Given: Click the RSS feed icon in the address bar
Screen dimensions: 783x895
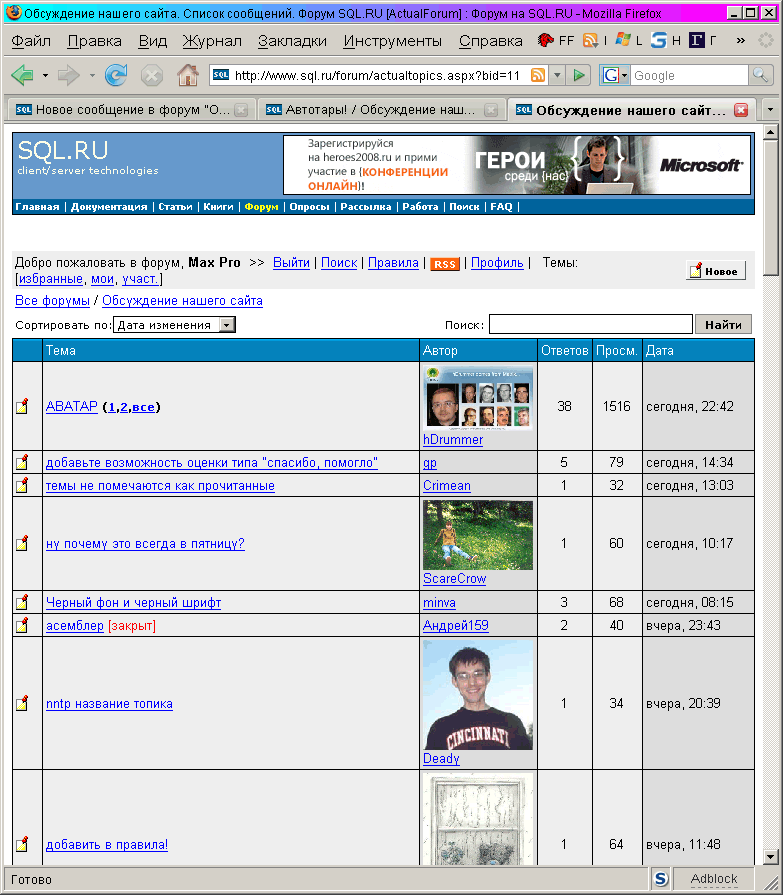Looking at the screenshot, I should point(538,76).
